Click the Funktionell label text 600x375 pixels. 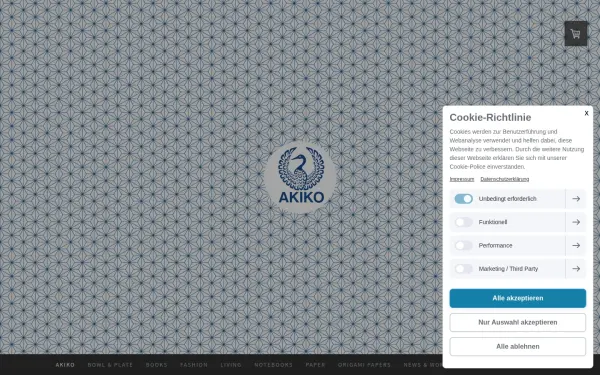(493, 222)
